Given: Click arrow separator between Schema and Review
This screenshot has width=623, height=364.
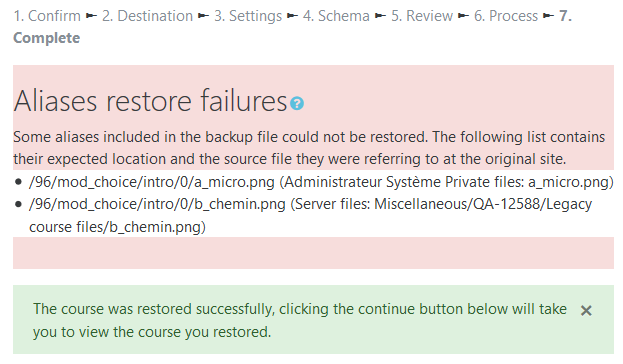Looking at the screenshot, I should [x=381, y=16].
